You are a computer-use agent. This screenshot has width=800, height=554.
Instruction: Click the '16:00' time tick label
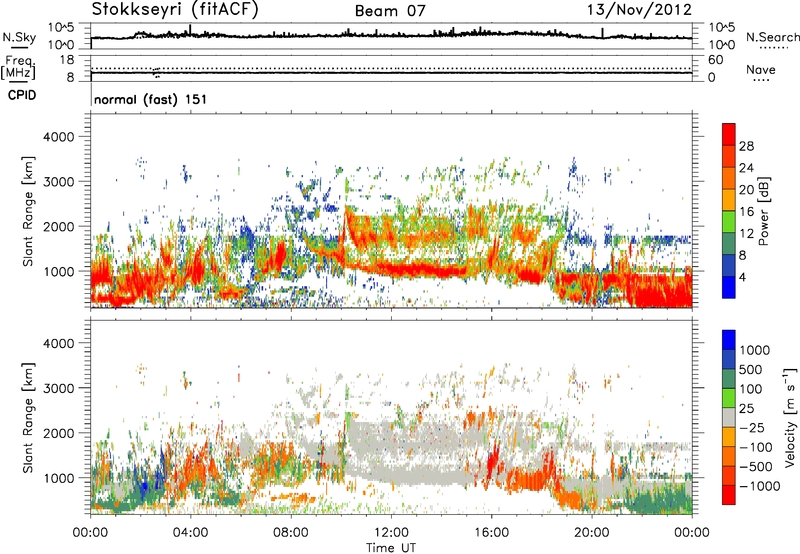[491, 533]
